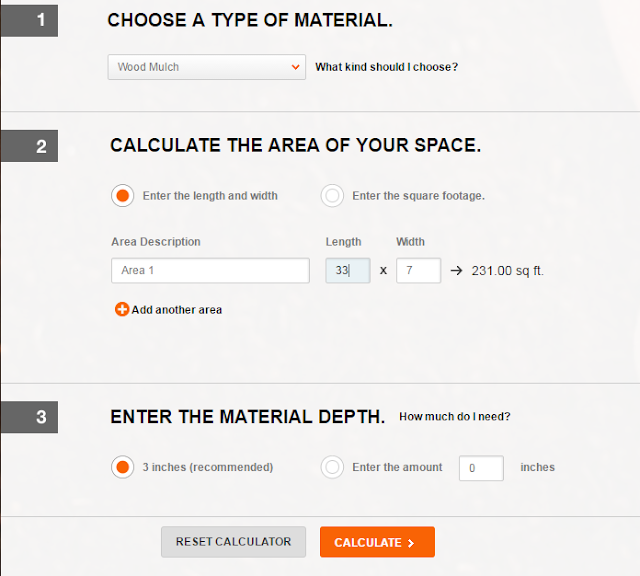Click the arrow on Calculate button
640x576 pixels.
point(411,543)
